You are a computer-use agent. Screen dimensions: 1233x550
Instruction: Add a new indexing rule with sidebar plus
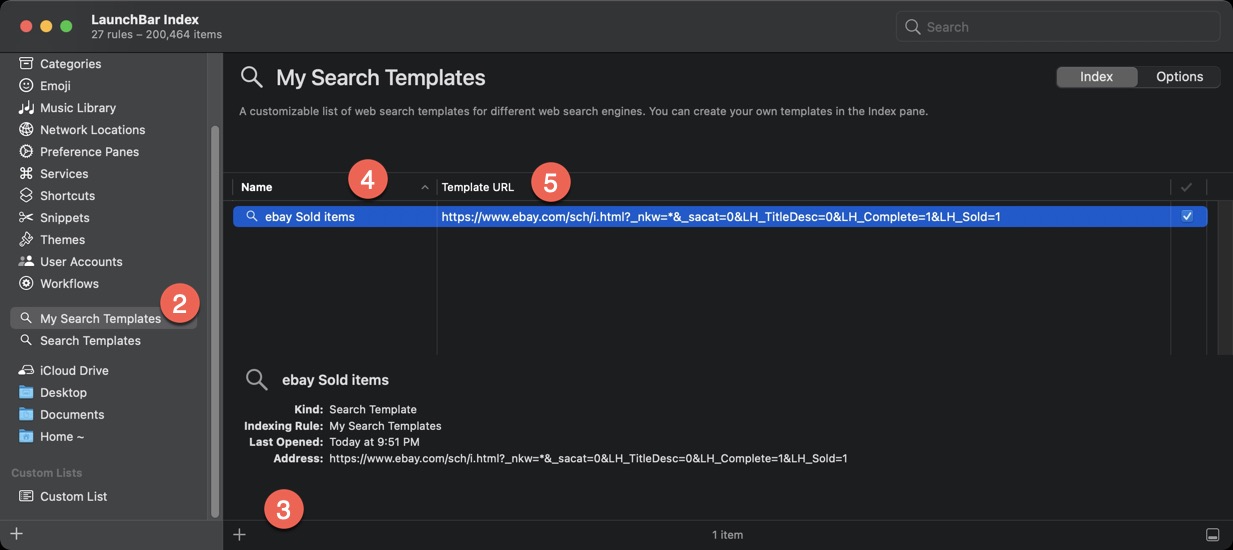[16, 534]
